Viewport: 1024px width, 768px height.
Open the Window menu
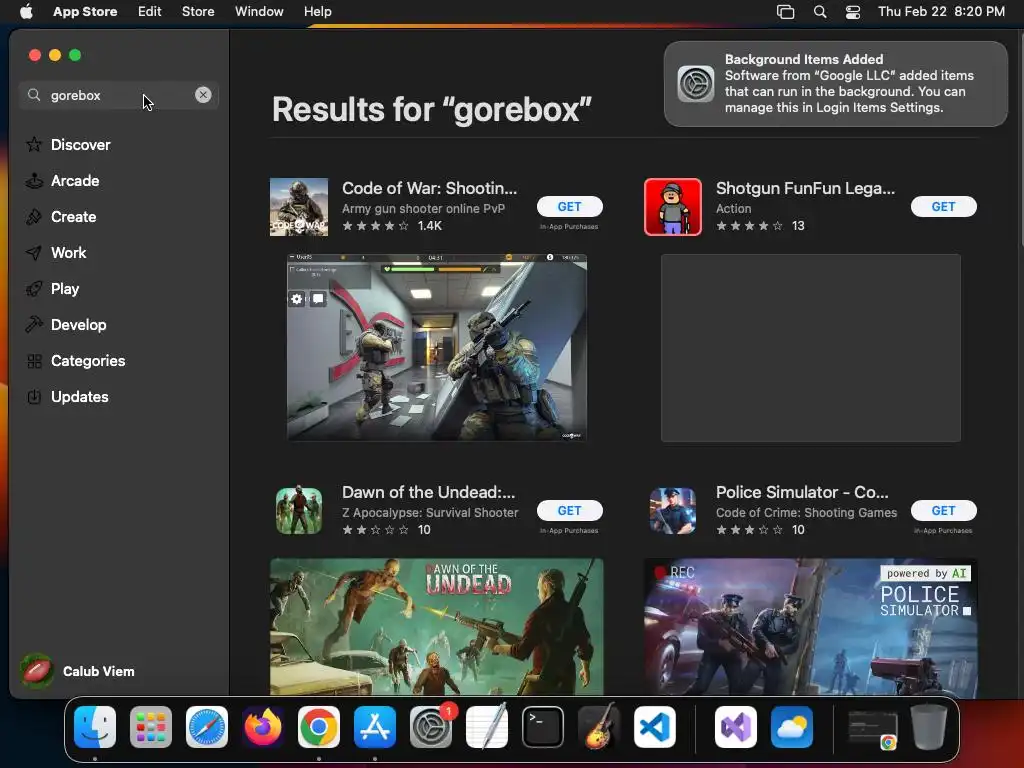point(259,11)
